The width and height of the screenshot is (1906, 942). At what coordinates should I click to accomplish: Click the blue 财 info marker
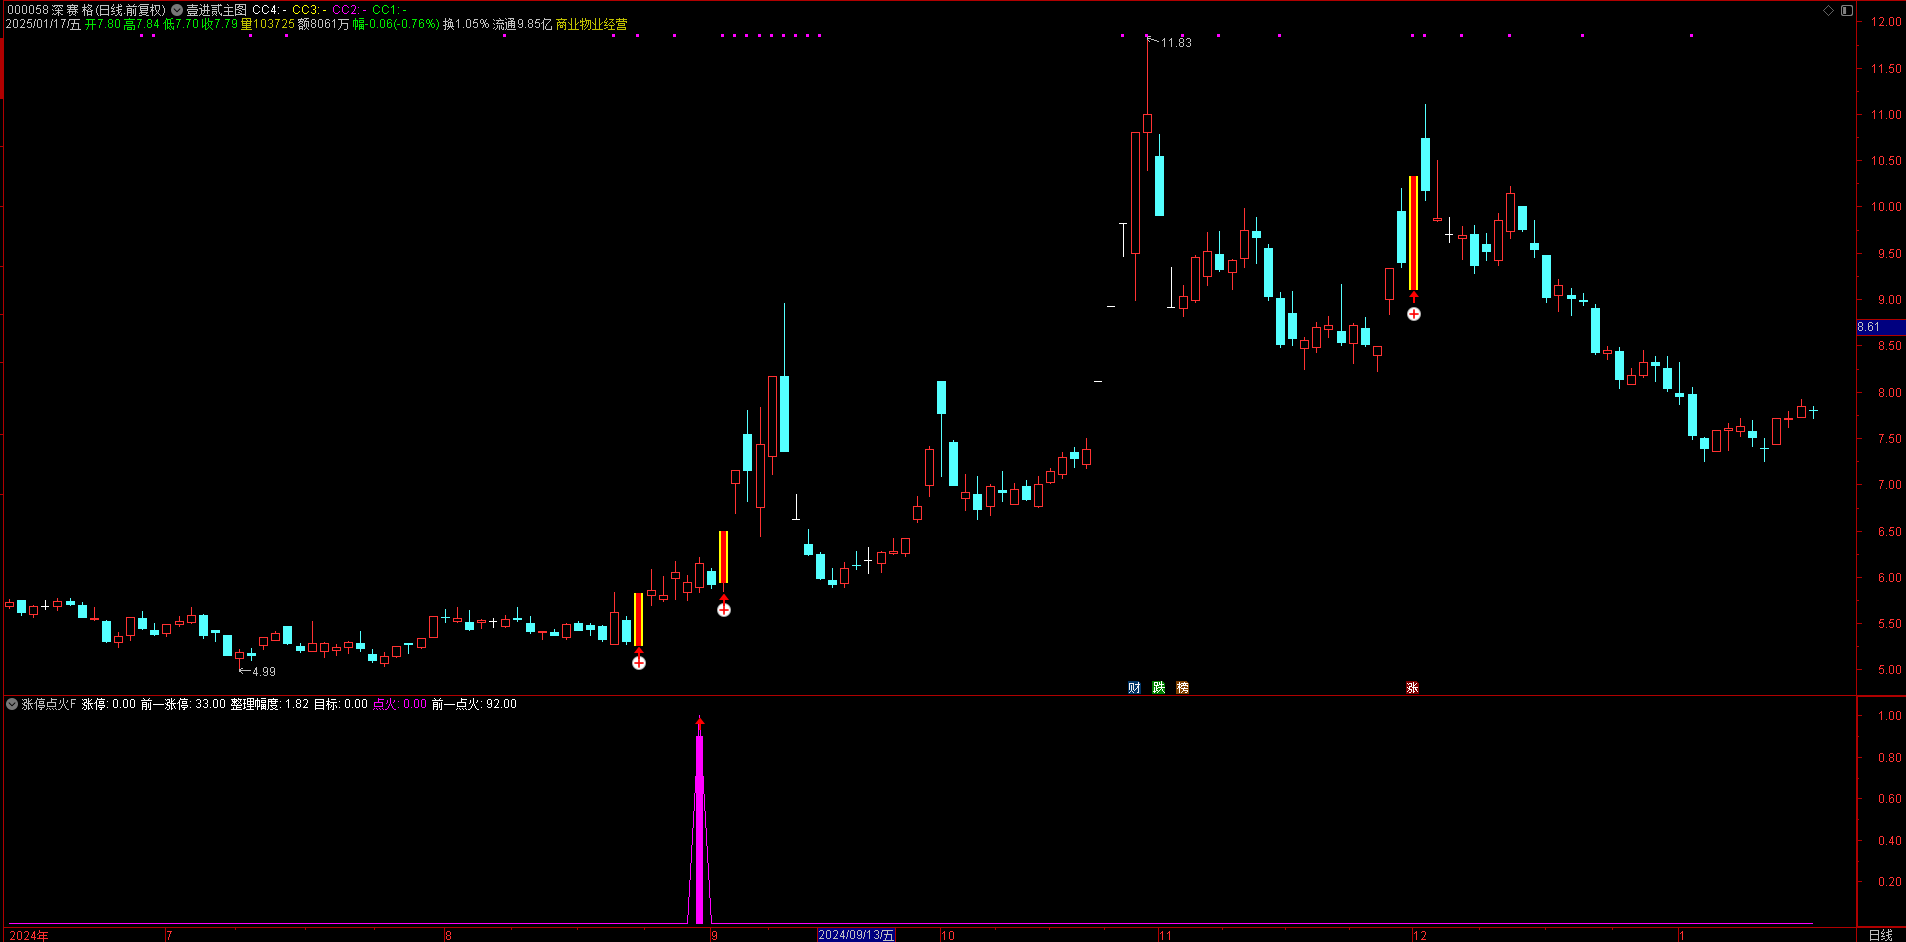pyautogui.click(x=1134, y=688)
